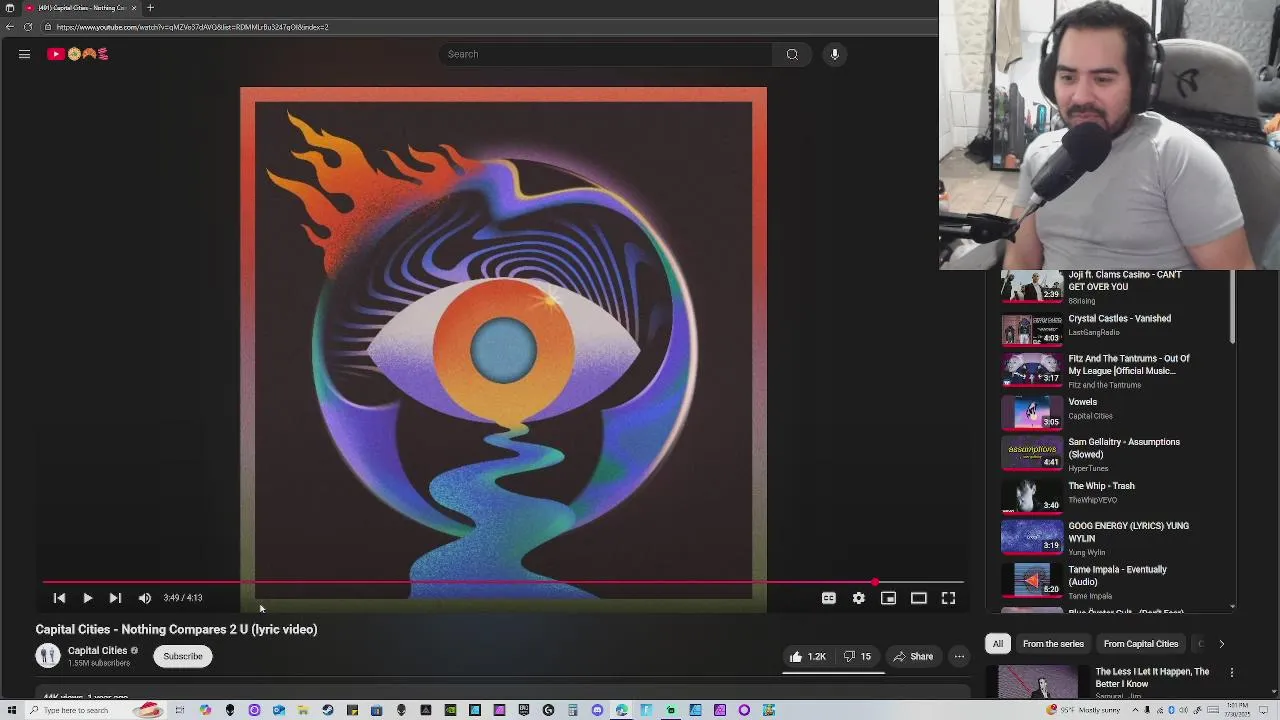
Task: Select From the series chip
Action: pos(1053,644)
